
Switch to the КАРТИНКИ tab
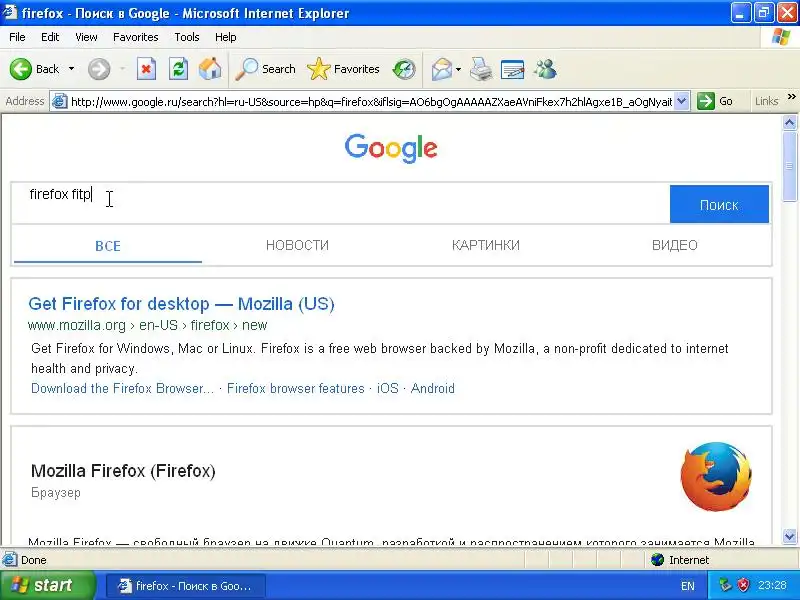click(x=486, y=245)
